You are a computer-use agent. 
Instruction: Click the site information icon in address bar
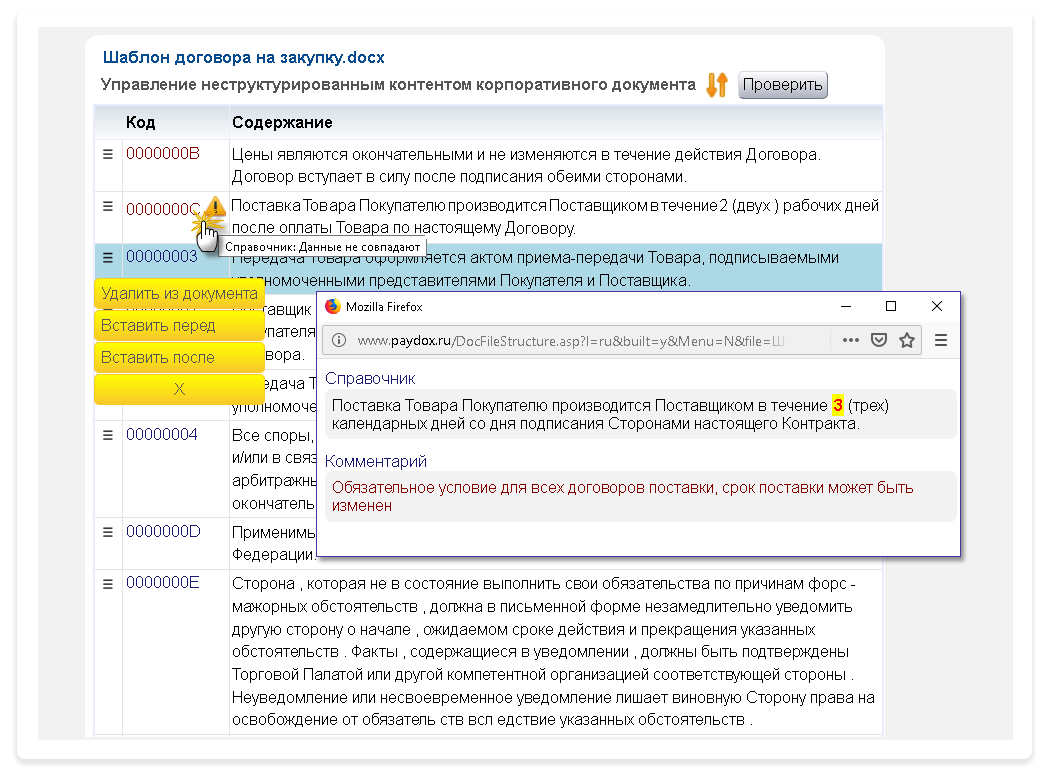pyautogui.click(x=339, y=340)
